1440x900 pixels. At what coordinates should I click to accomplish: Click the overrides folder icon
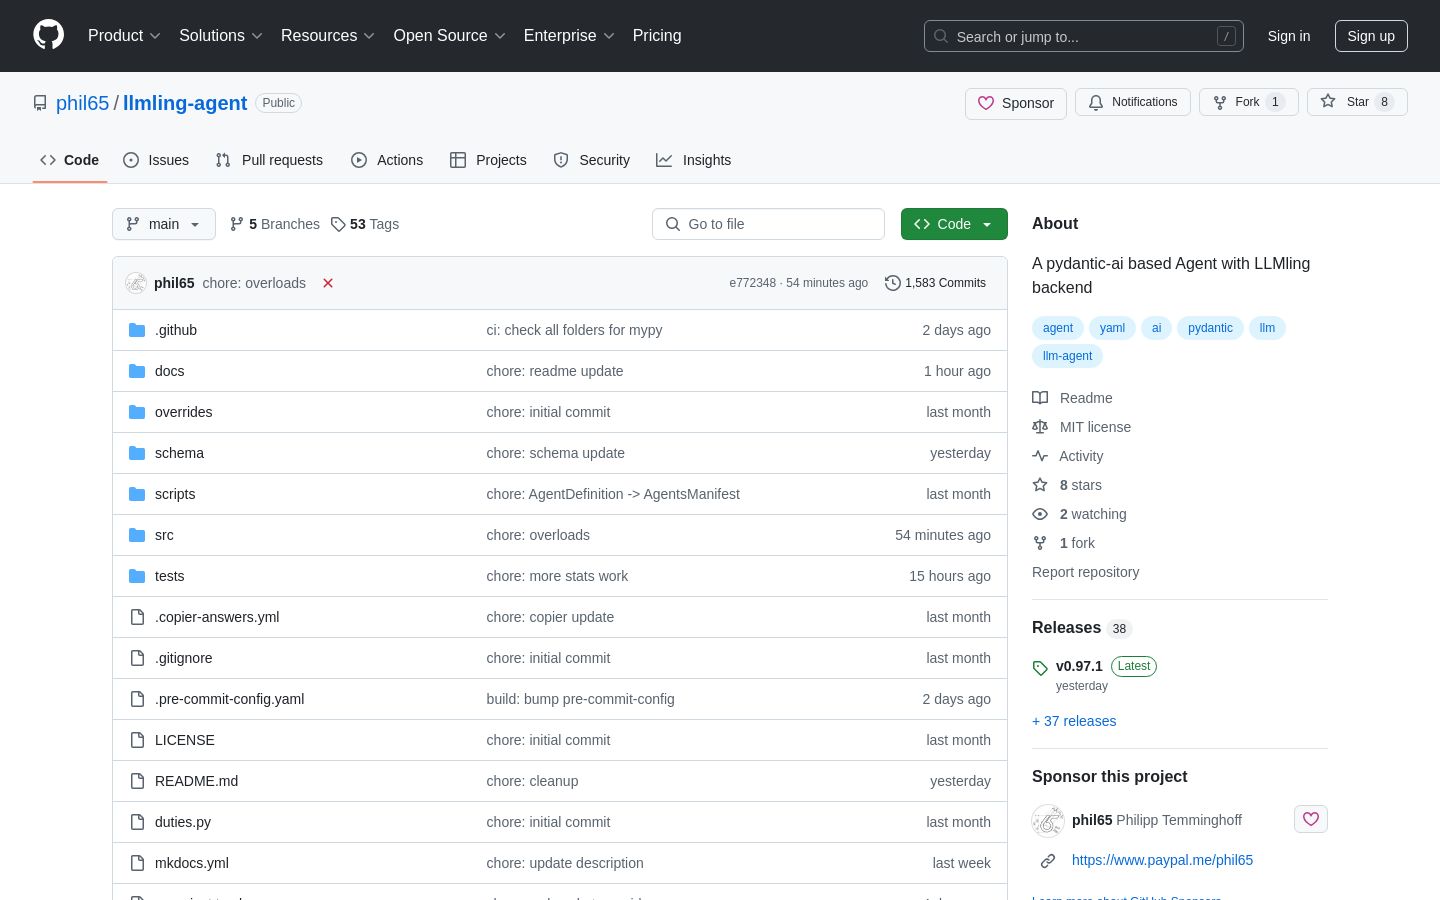pos(137,412)
